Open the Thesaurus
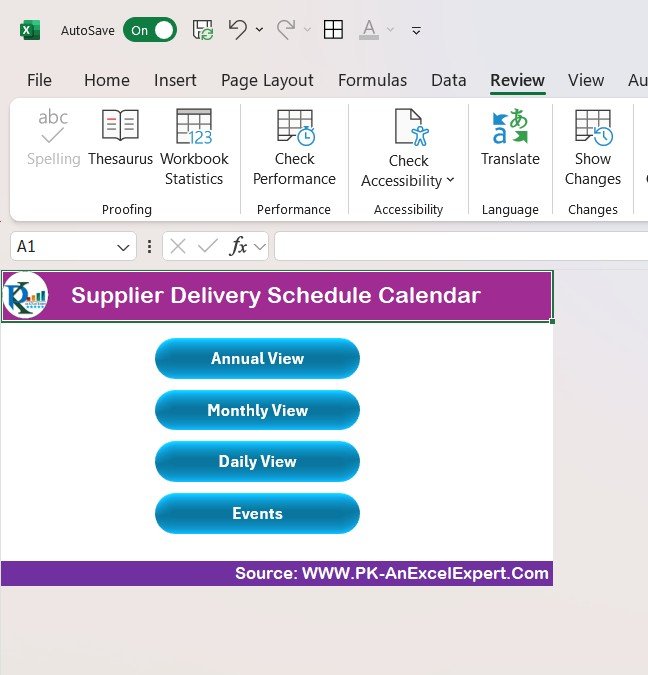The image size is (648, 675). point(121,138)
